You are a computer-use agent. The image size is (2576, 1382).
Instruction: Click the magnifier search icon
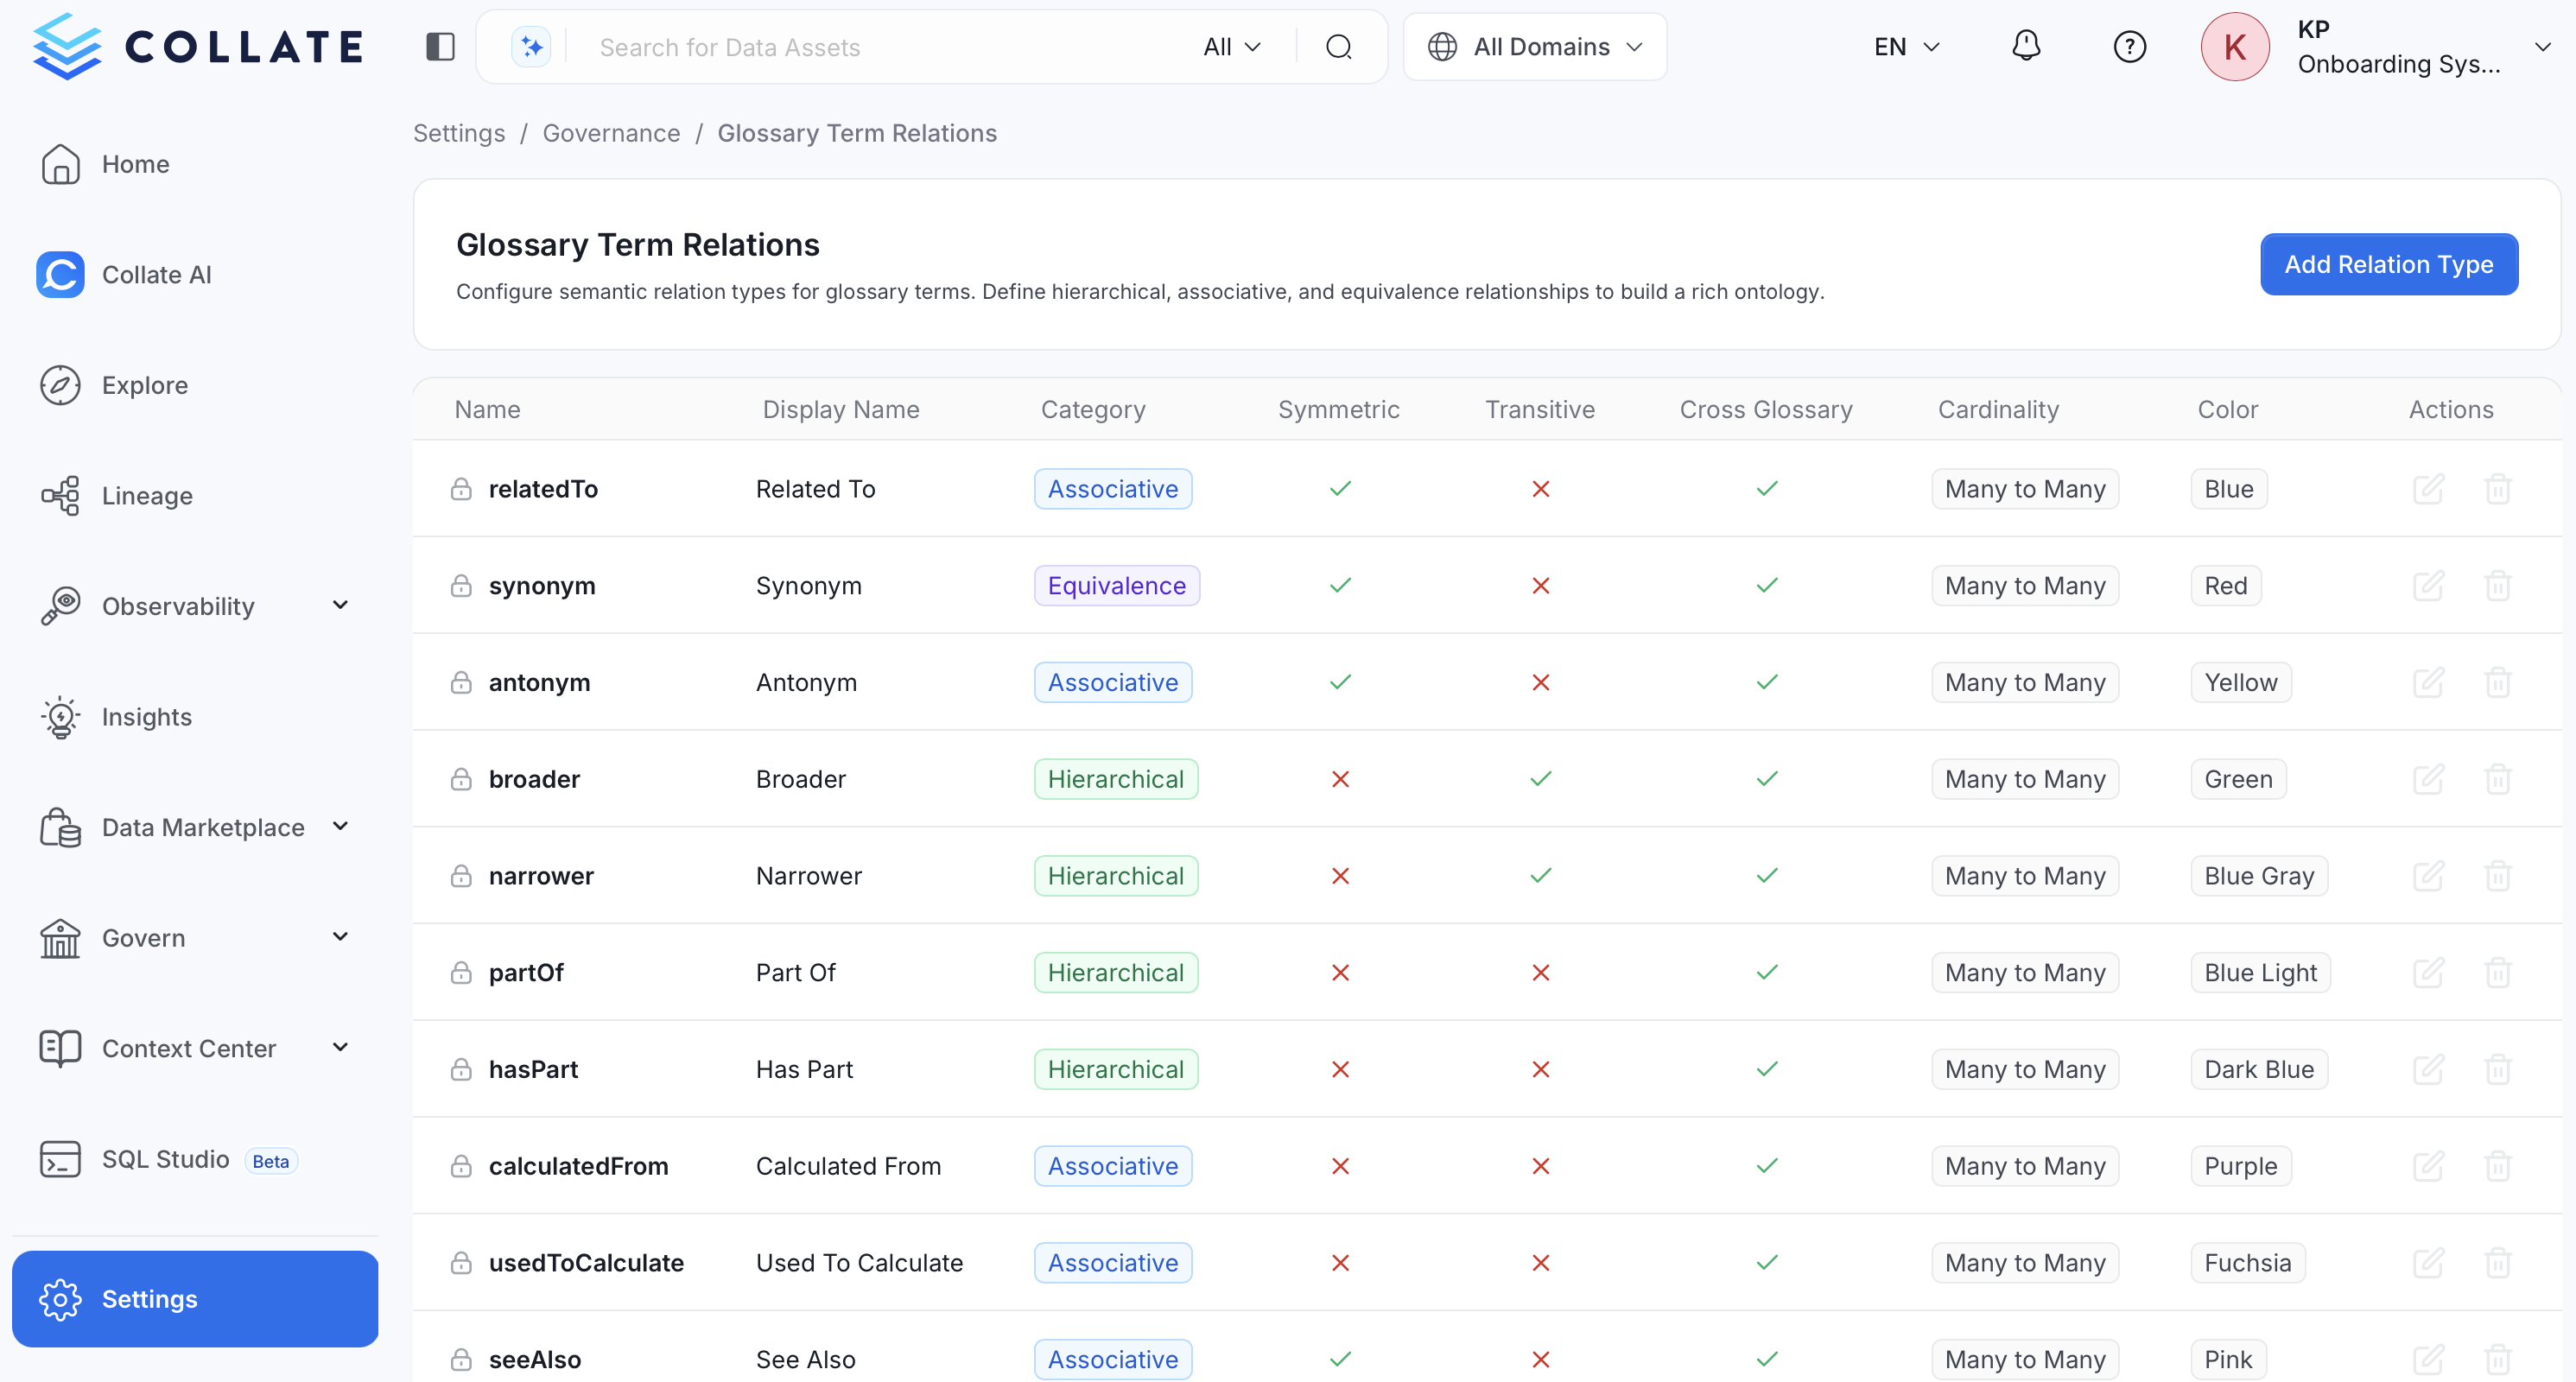point(1339,47)
